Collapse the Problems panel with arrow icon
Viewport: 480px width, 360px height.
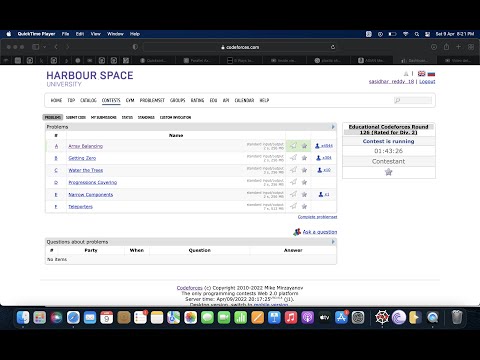(333, 127)
